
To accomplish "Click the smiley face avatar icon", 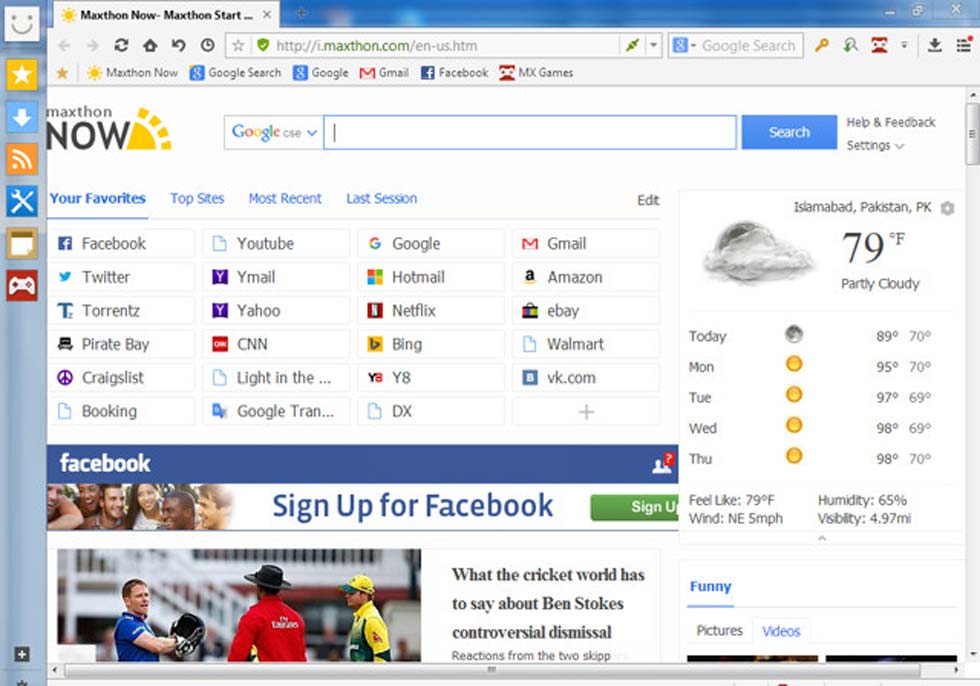I will (22, 23).
